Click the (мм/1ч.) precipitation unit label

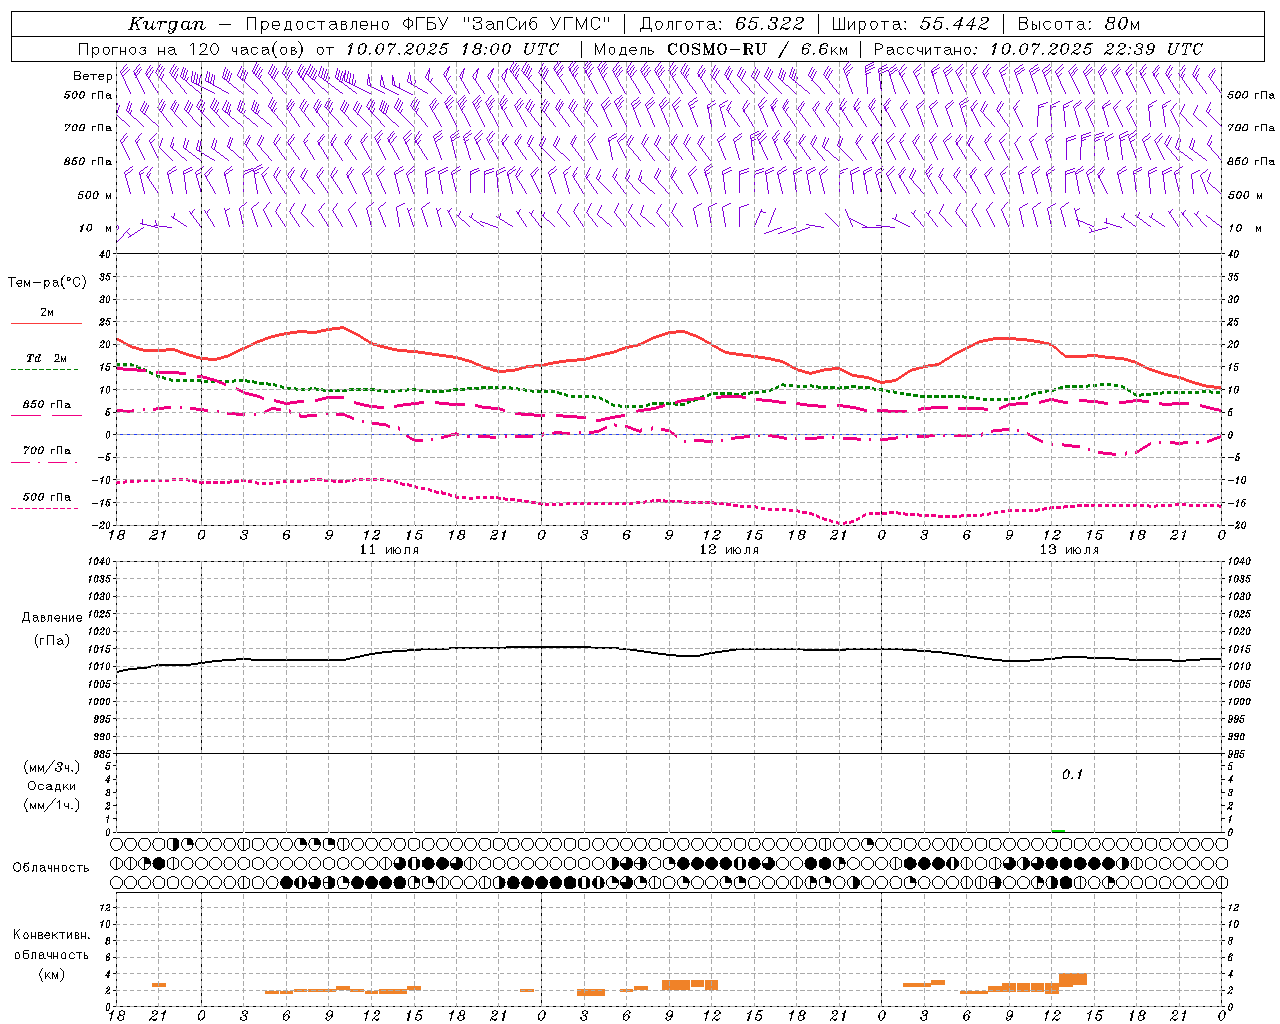(52, 805)
